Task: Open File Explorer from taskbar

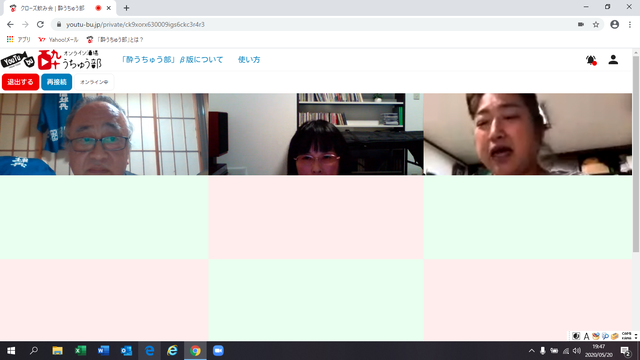Action: click(x=57, y=351)
